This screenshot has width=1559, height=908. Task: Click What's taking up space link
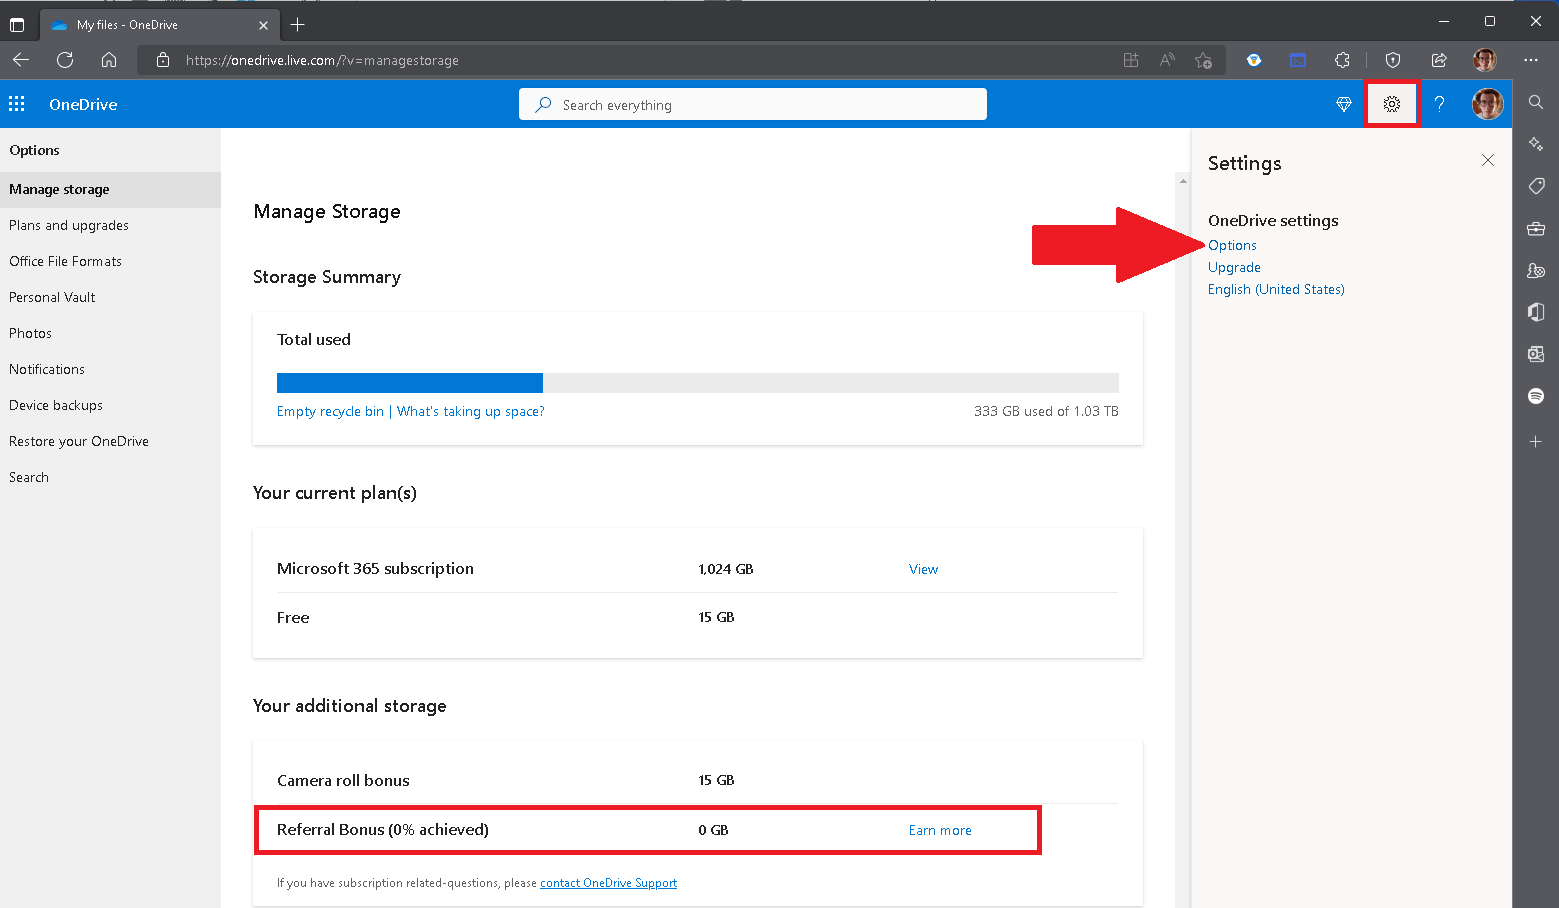point(471,411)
